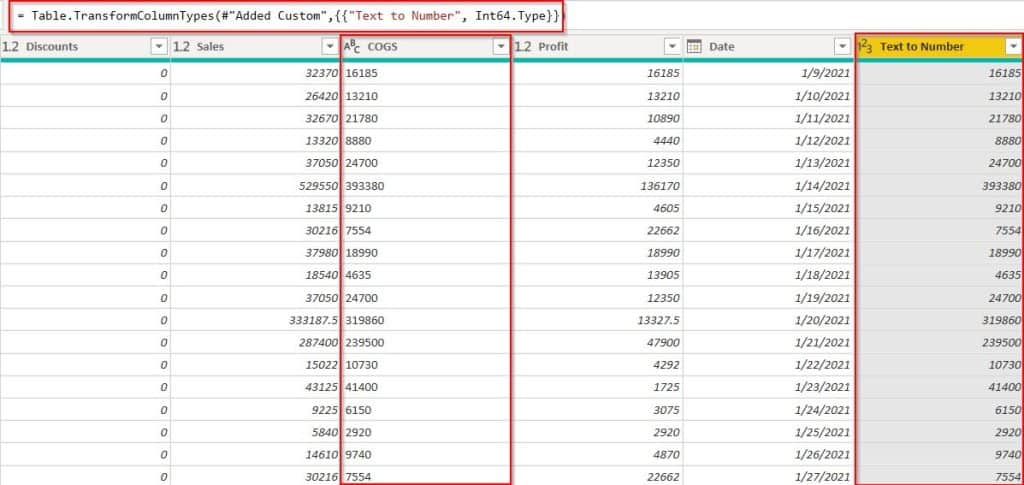Click Sales cell 333187.5
This screenshot has width=1024, height=485.
(x=255, y=321)
